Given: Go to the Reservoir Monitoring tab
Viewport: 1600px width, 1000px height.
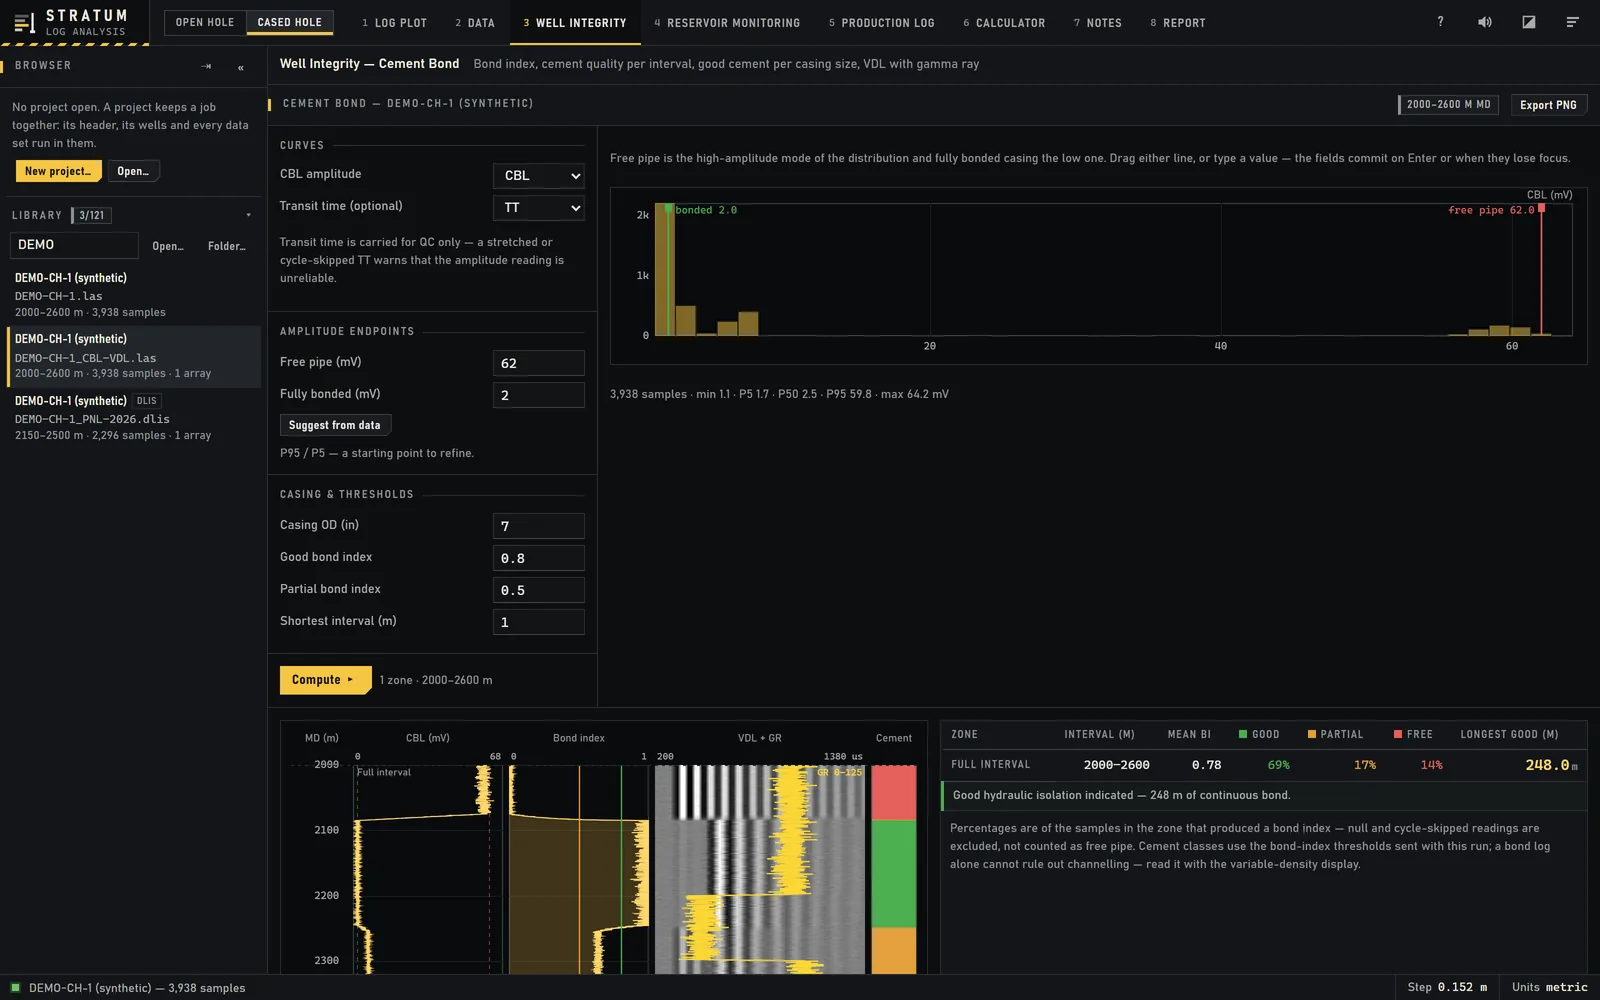Looking at the screenshot, I should [727, 22].
